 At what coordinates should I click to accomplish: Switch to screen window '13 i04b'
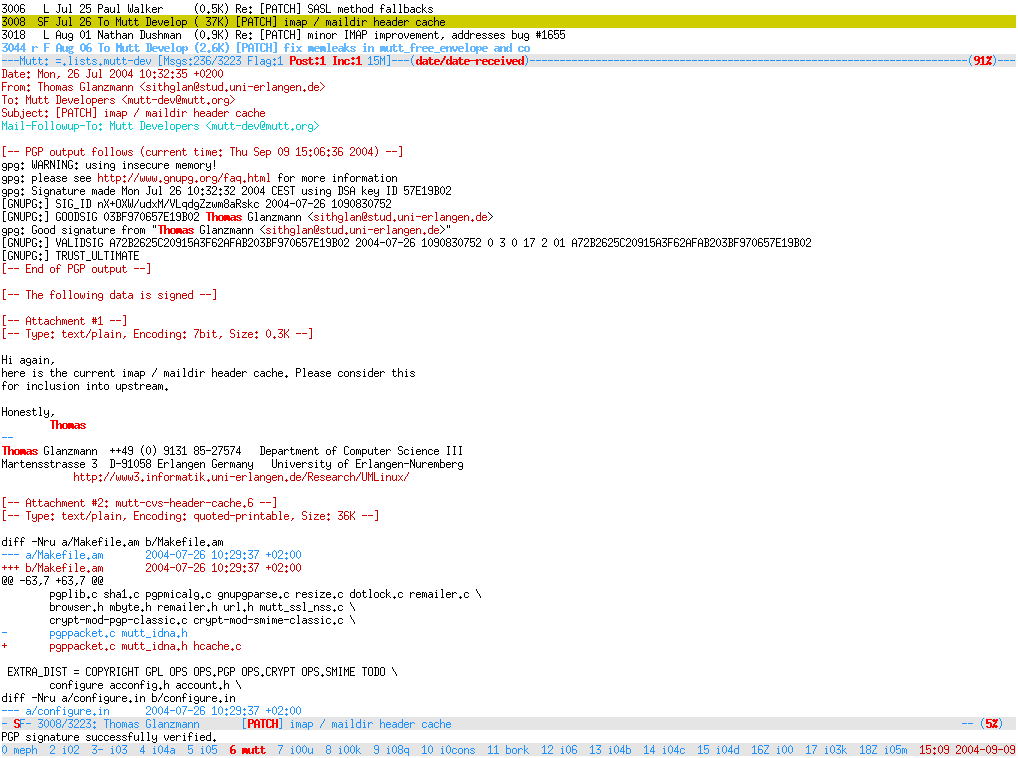click(610, 750)
